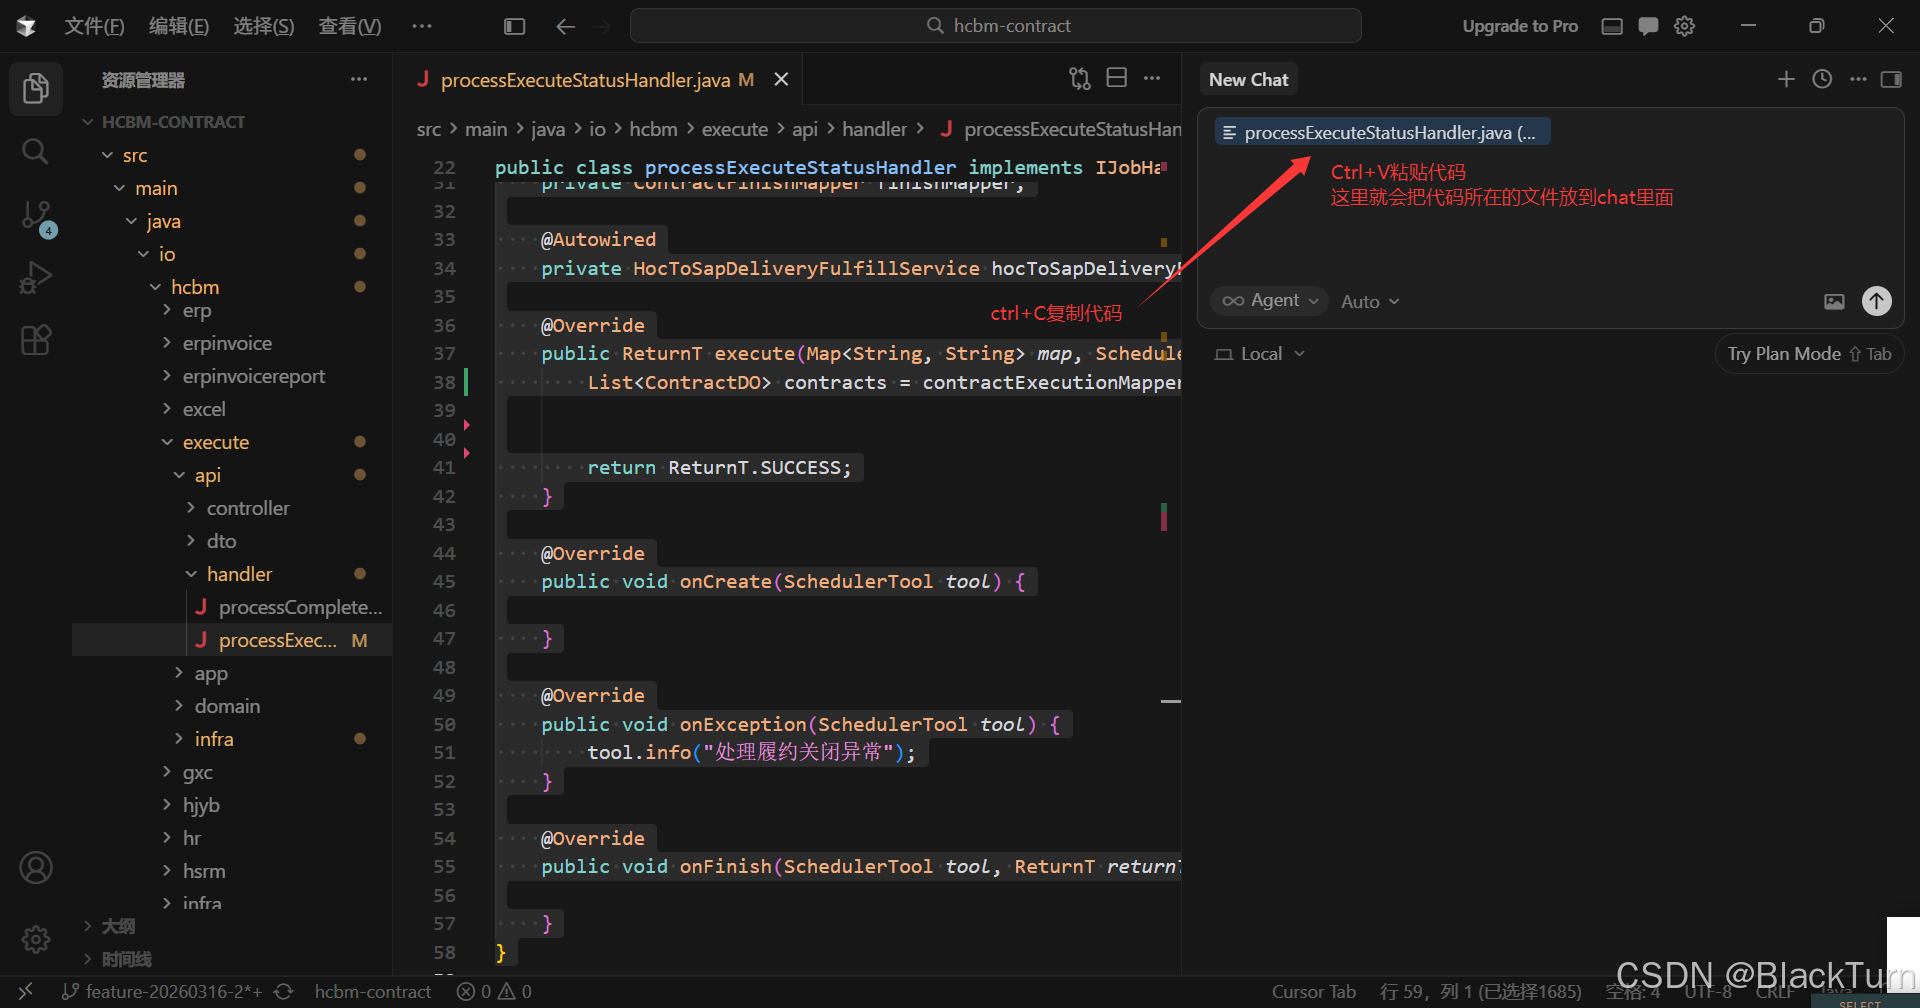Image resolution: width=1920 pixels, height=1008 pixels.
Task: Open changes compare icon in editor toolbar
Action: pos(1080,78)
